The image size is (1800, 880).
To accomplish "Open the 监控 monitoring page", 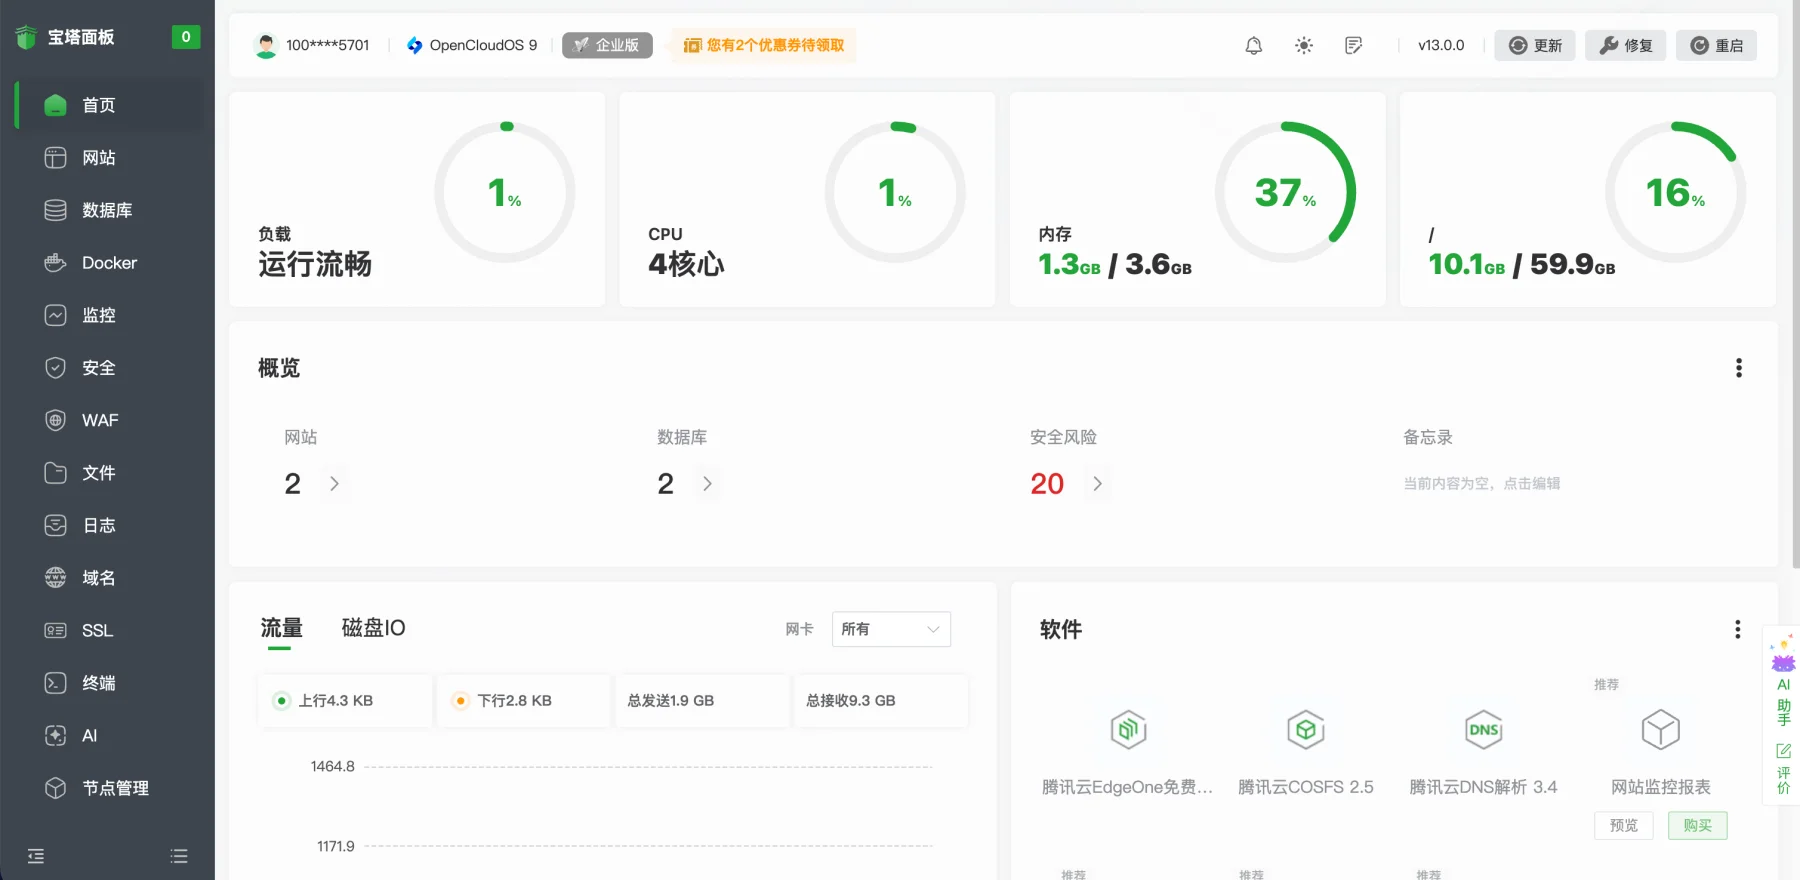I will coord(109,315).
